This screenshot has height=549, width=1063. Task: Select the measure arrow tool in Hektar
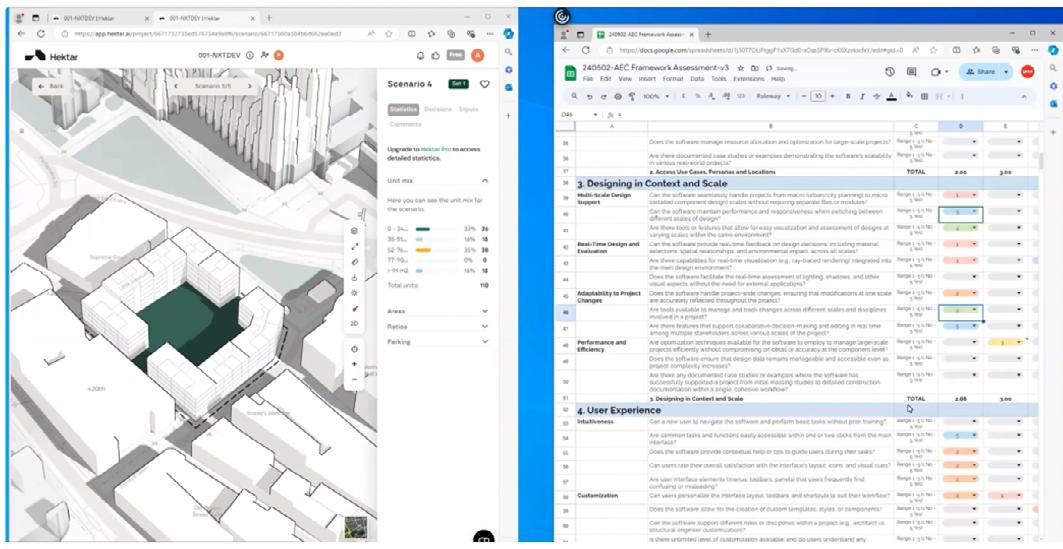click(x=354, y=246)
